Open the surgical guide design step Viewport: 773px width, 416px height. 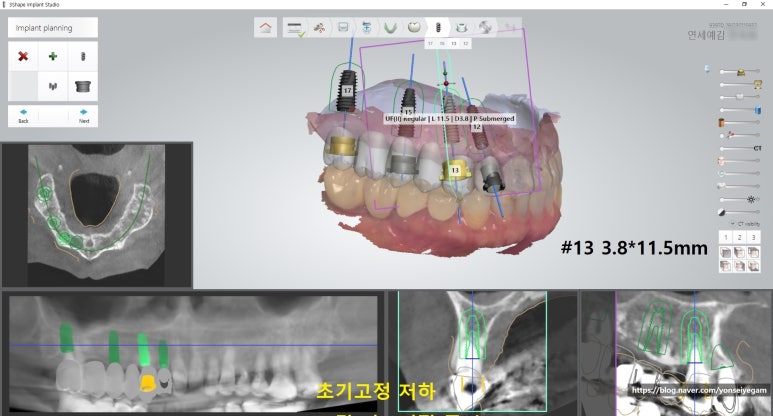[x=463, y=27]
